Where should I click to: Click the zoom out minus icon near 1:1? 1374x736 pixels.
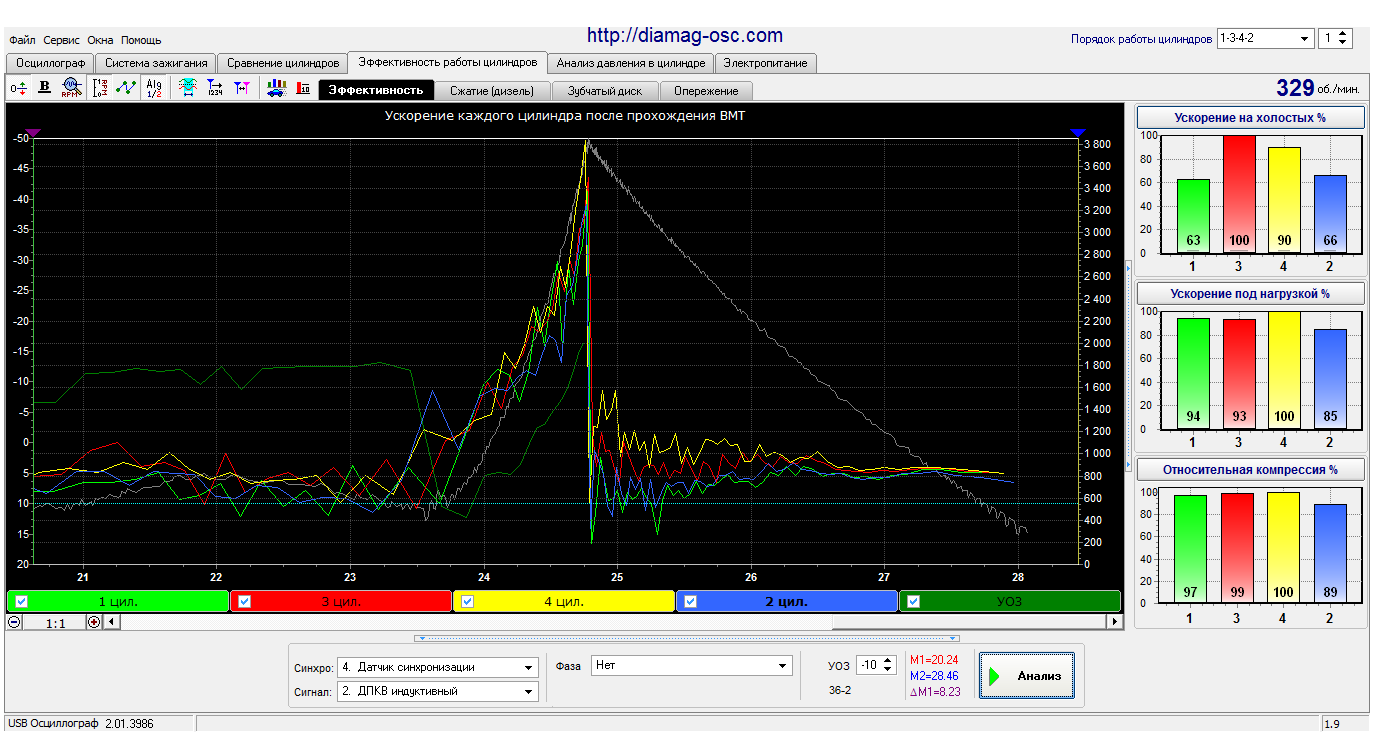[x=14, y=622]
